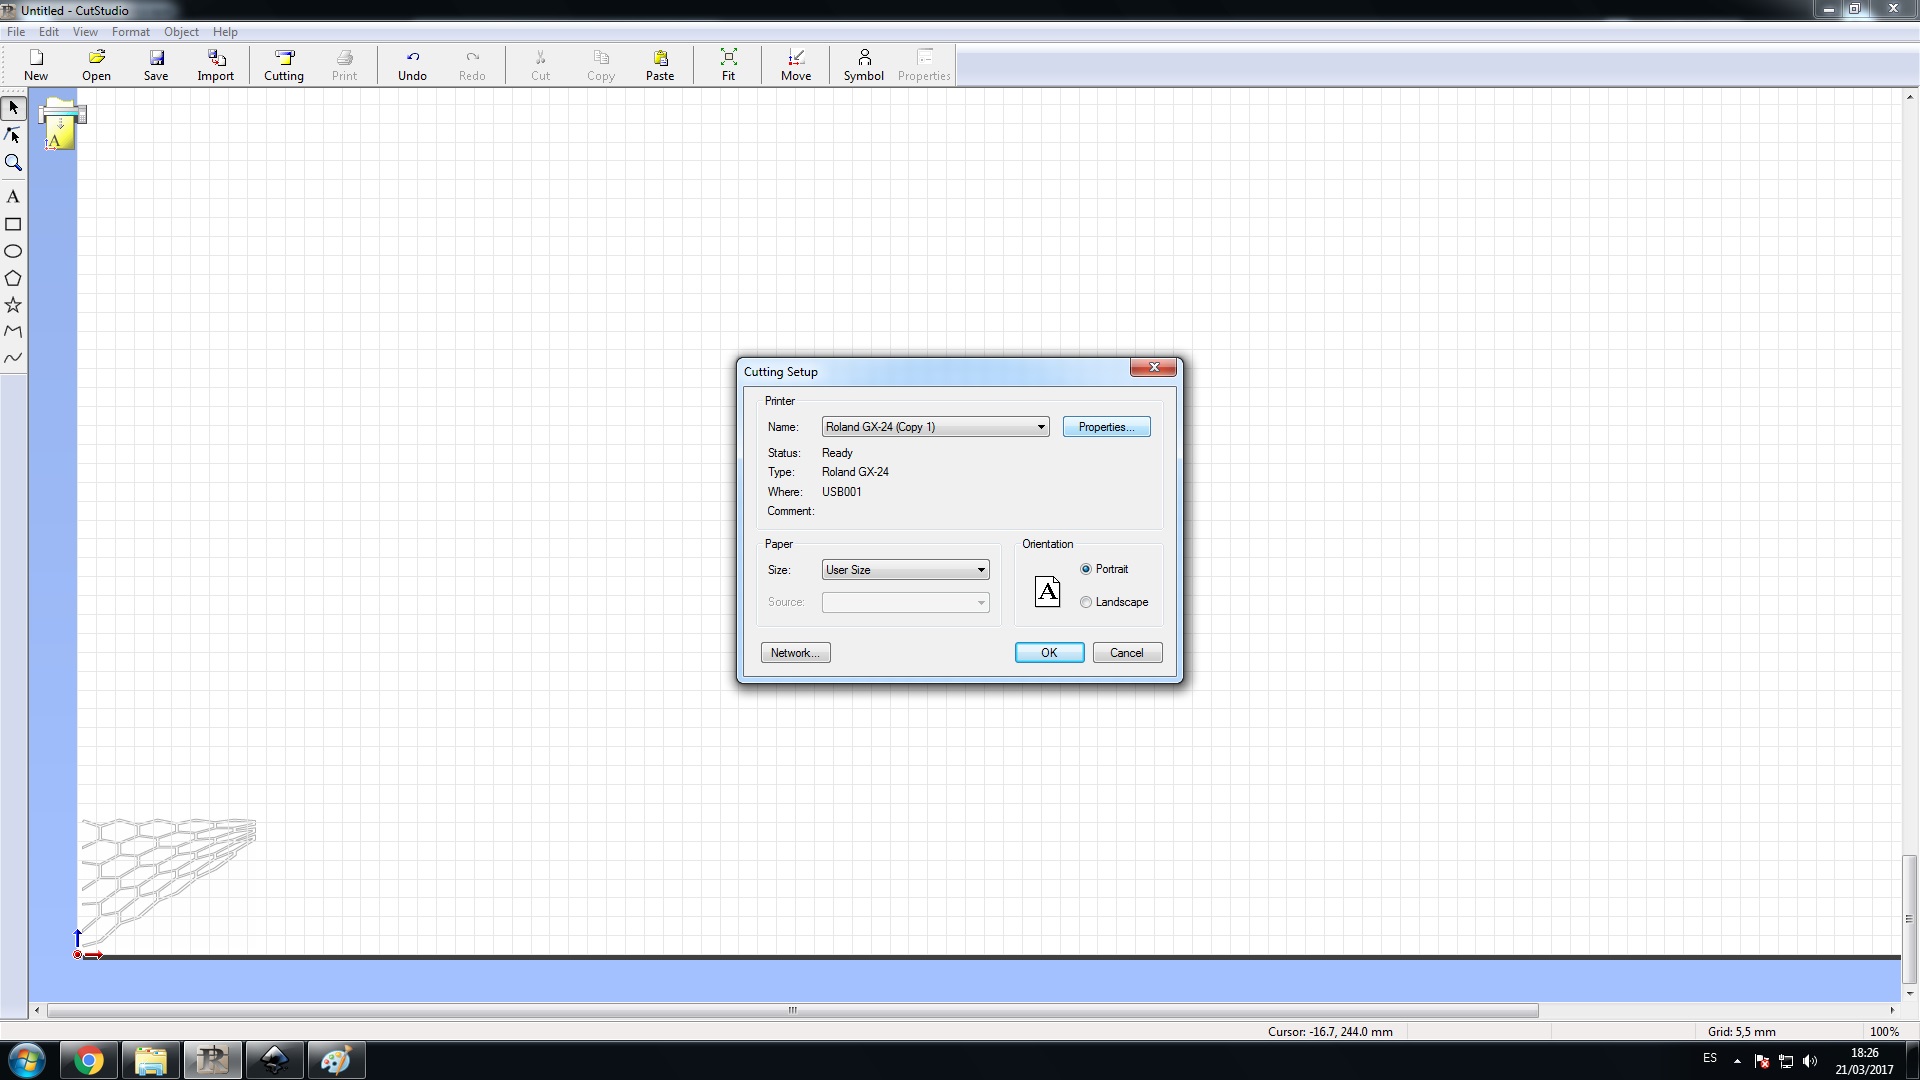This screenshot has height=1080, width=1920.
Task: Open the Format menu
Action: 131,32
